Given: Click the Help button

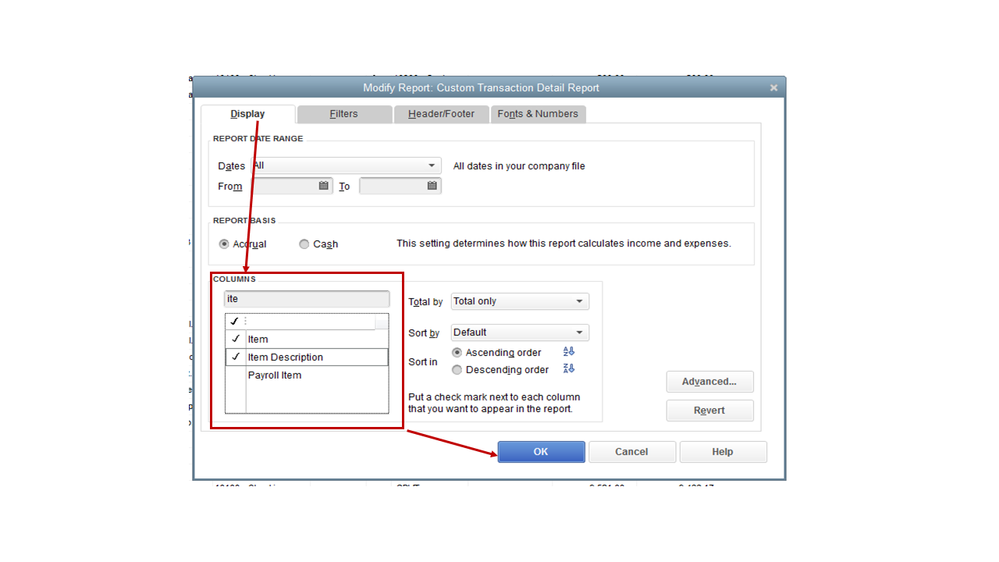Looking at the screenshot, I should point(722,452).
